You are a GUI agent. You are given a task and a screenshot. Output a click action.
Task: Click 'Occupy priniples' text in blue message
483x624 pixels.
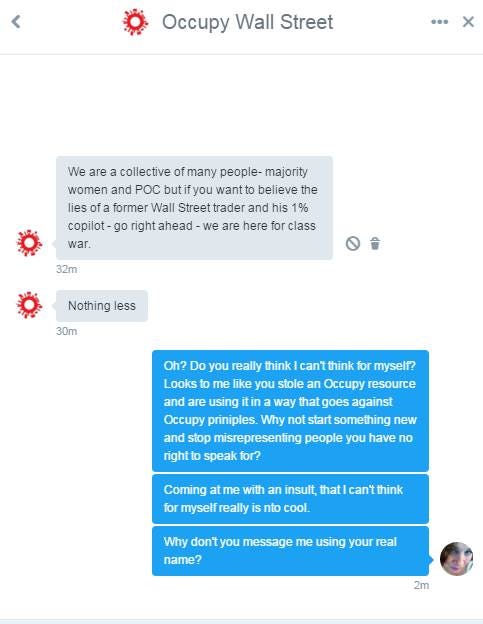point(210,420)
